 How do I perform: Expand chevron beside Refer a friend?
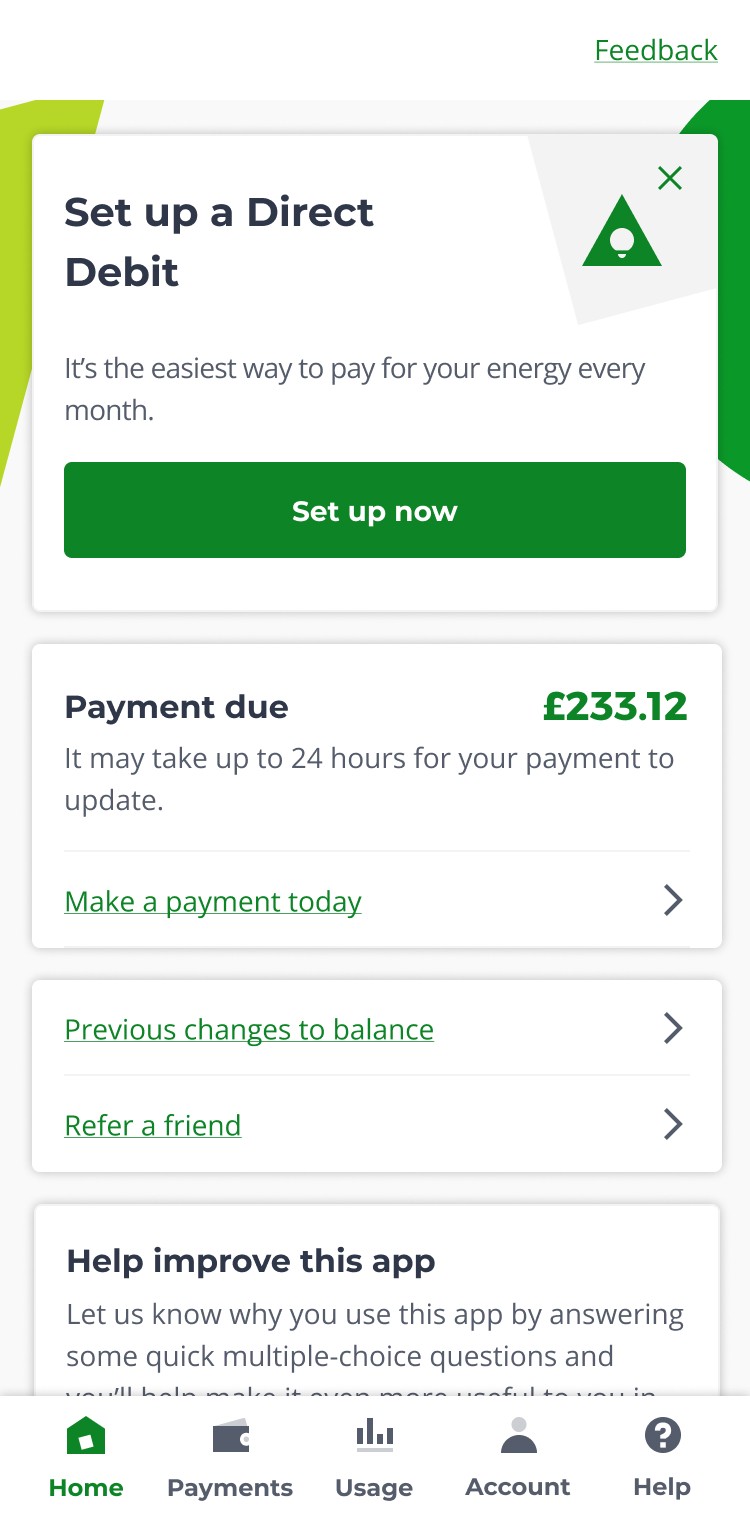tap(674, 1125)
